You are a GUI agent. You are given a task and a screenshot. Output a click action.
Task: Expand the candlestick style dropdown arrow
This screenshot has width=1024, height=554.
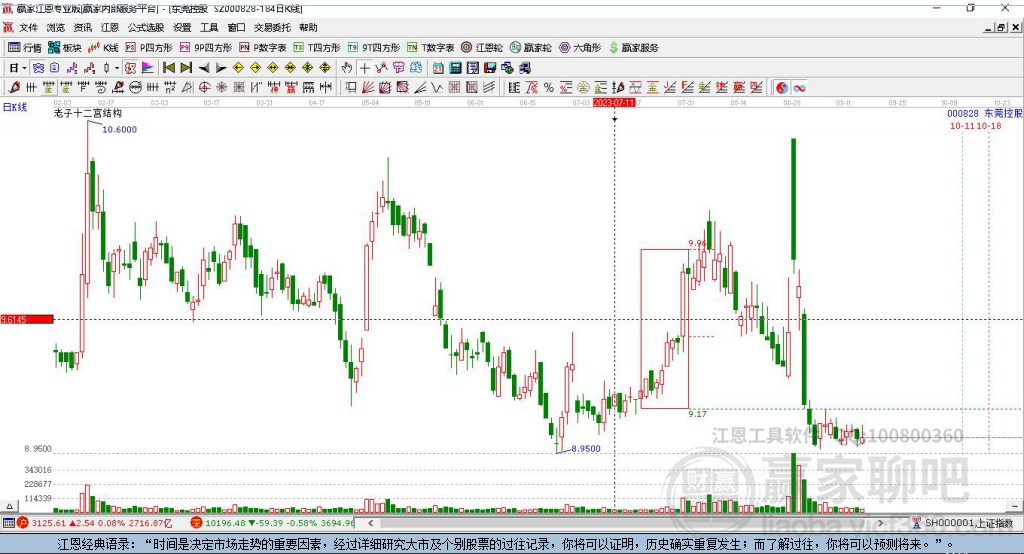click(117, 68)
